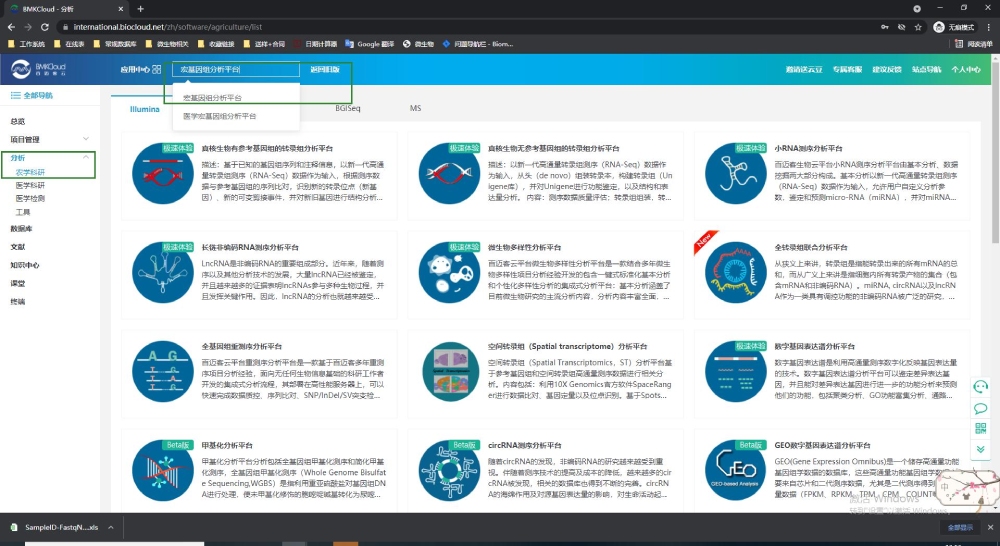Click the customer service headset icon
This screenshot has height=546, width=1000.
(981, 387)
